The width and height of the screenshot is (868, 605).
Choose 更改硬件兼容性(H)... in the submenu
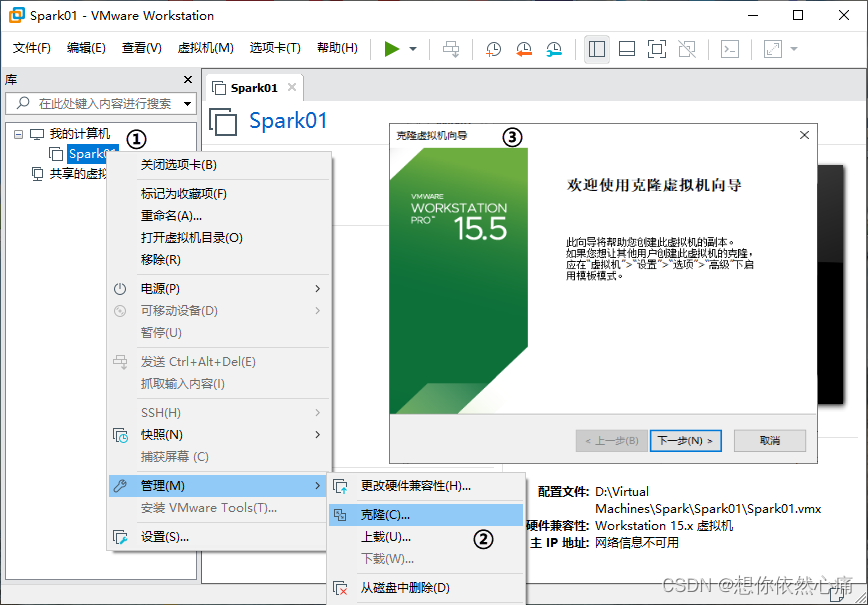click(426, 486)
